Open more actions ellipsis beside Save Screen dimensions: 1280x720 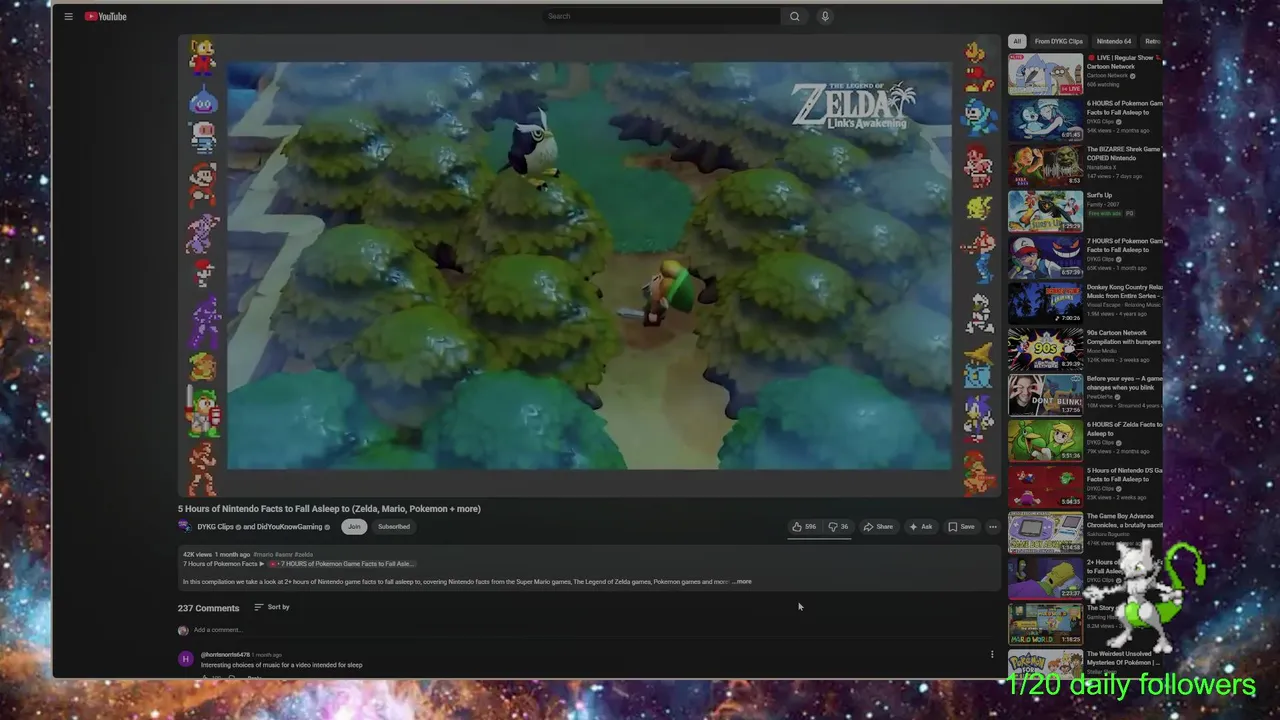[x=992, y=527]
